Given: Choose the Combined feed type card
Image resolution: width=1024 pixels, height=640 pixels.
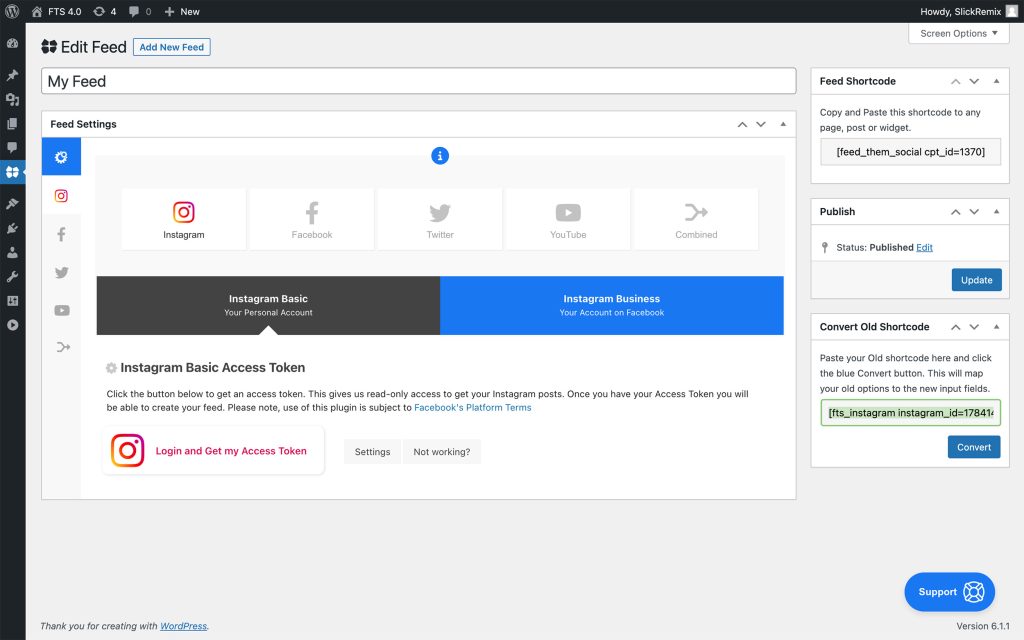Looking at the screenshot, I should click(696, 219).
